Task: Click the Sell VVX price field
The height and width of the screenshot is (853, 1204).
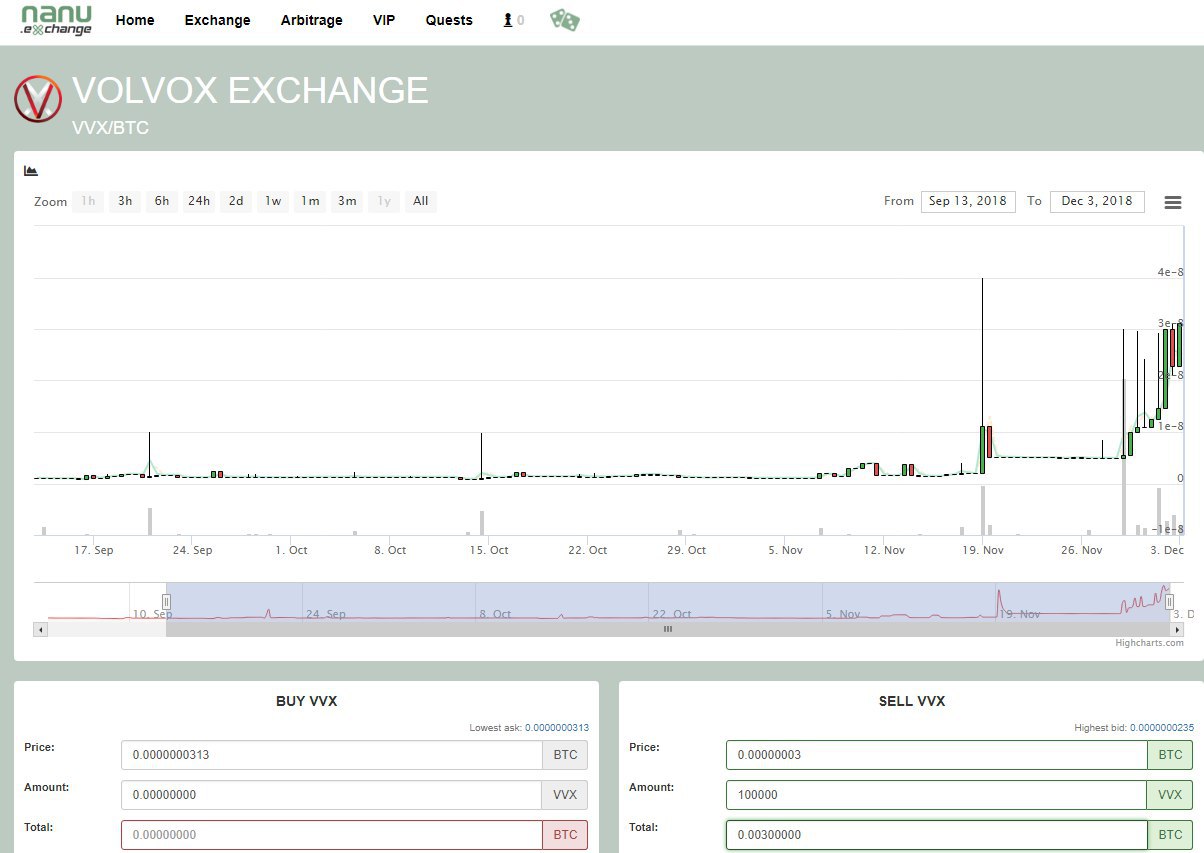Action: point(937,755)
